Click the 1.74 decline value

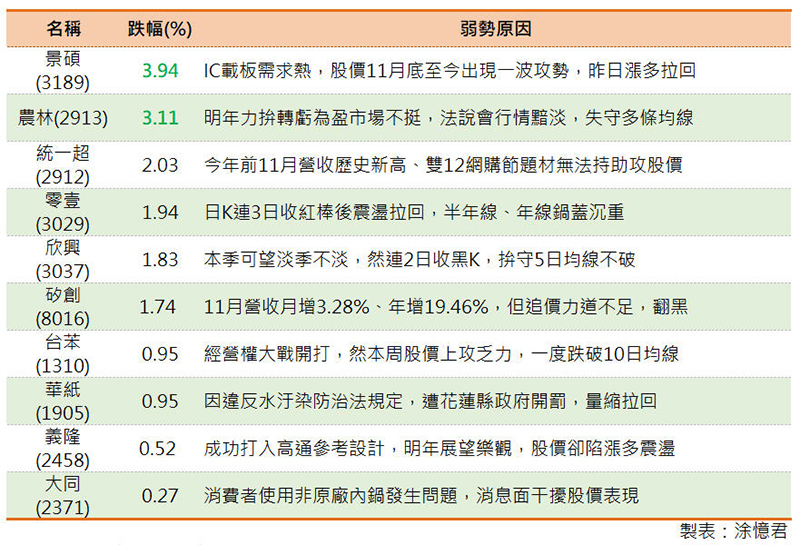tap(158, 307)
